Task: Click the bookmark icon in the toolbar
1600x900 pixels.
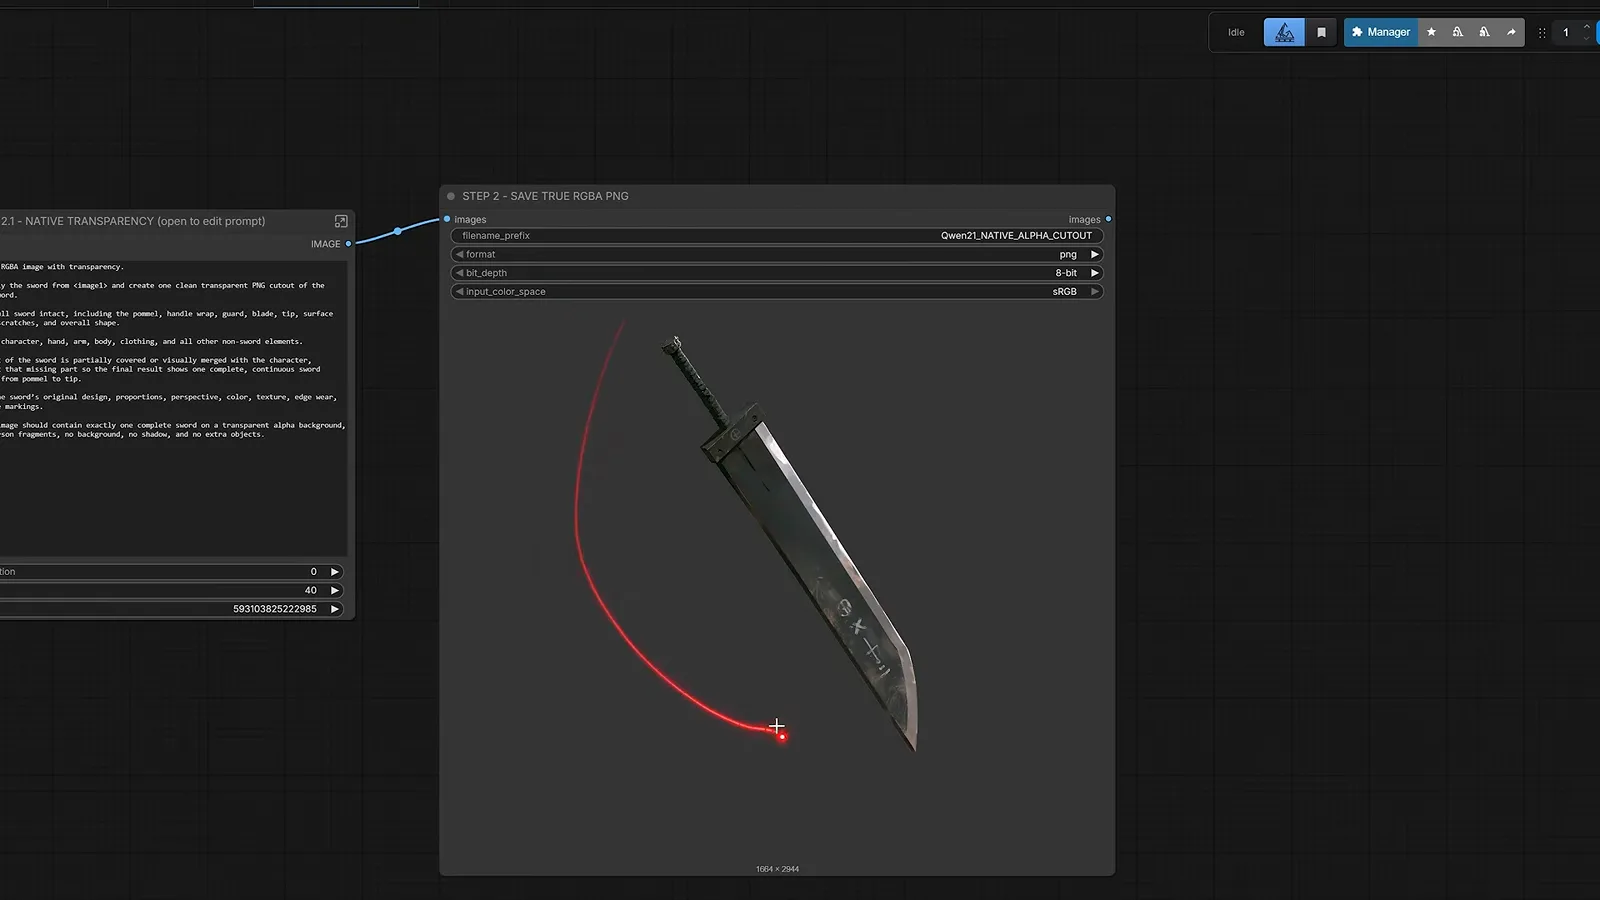Action: click(x=1321, y=32)
